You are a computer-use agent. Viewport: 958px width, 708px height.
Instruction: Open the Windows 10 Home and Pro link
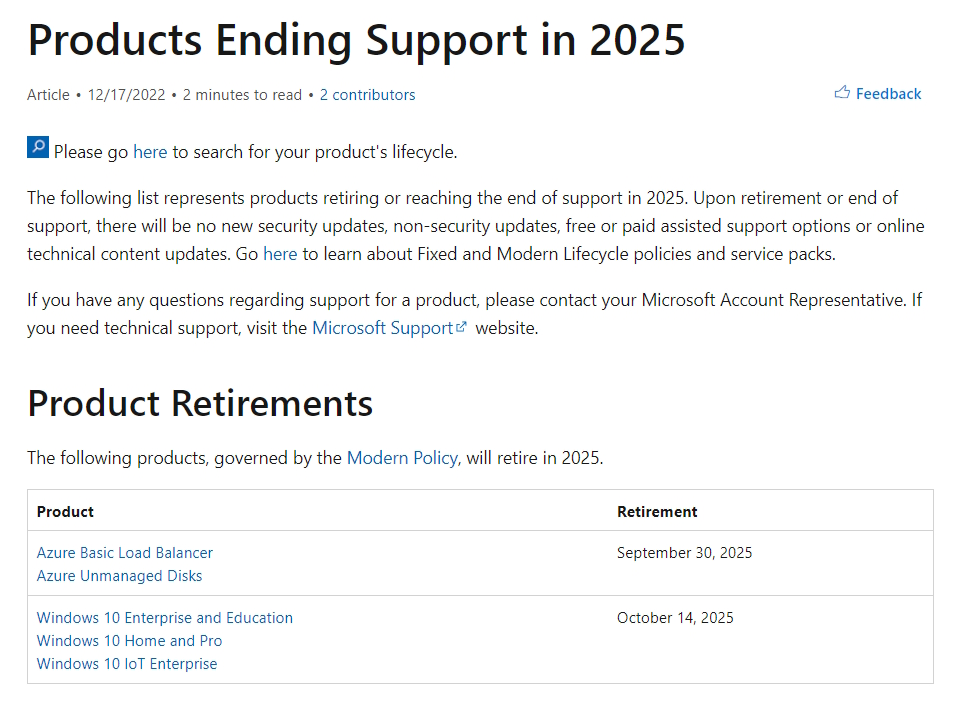pyautogui.click(x=128, y=640)
